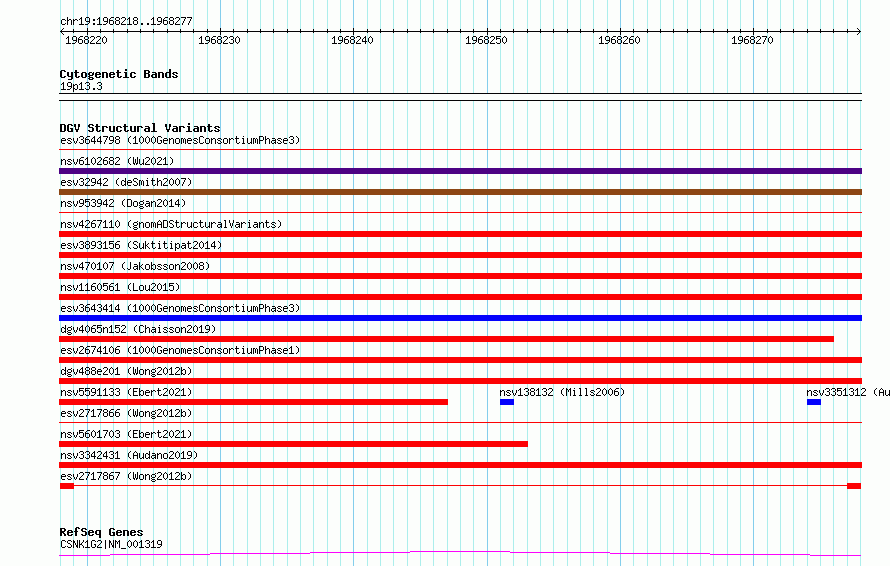Click the nsv3351312 small blue feature

pyautogui.click(x=814, y=402)
